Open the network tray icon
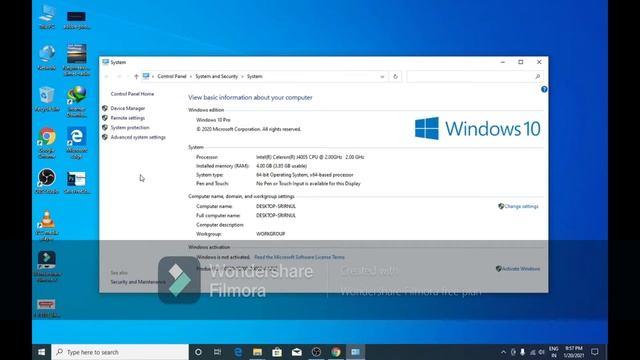 pos(532,352)
